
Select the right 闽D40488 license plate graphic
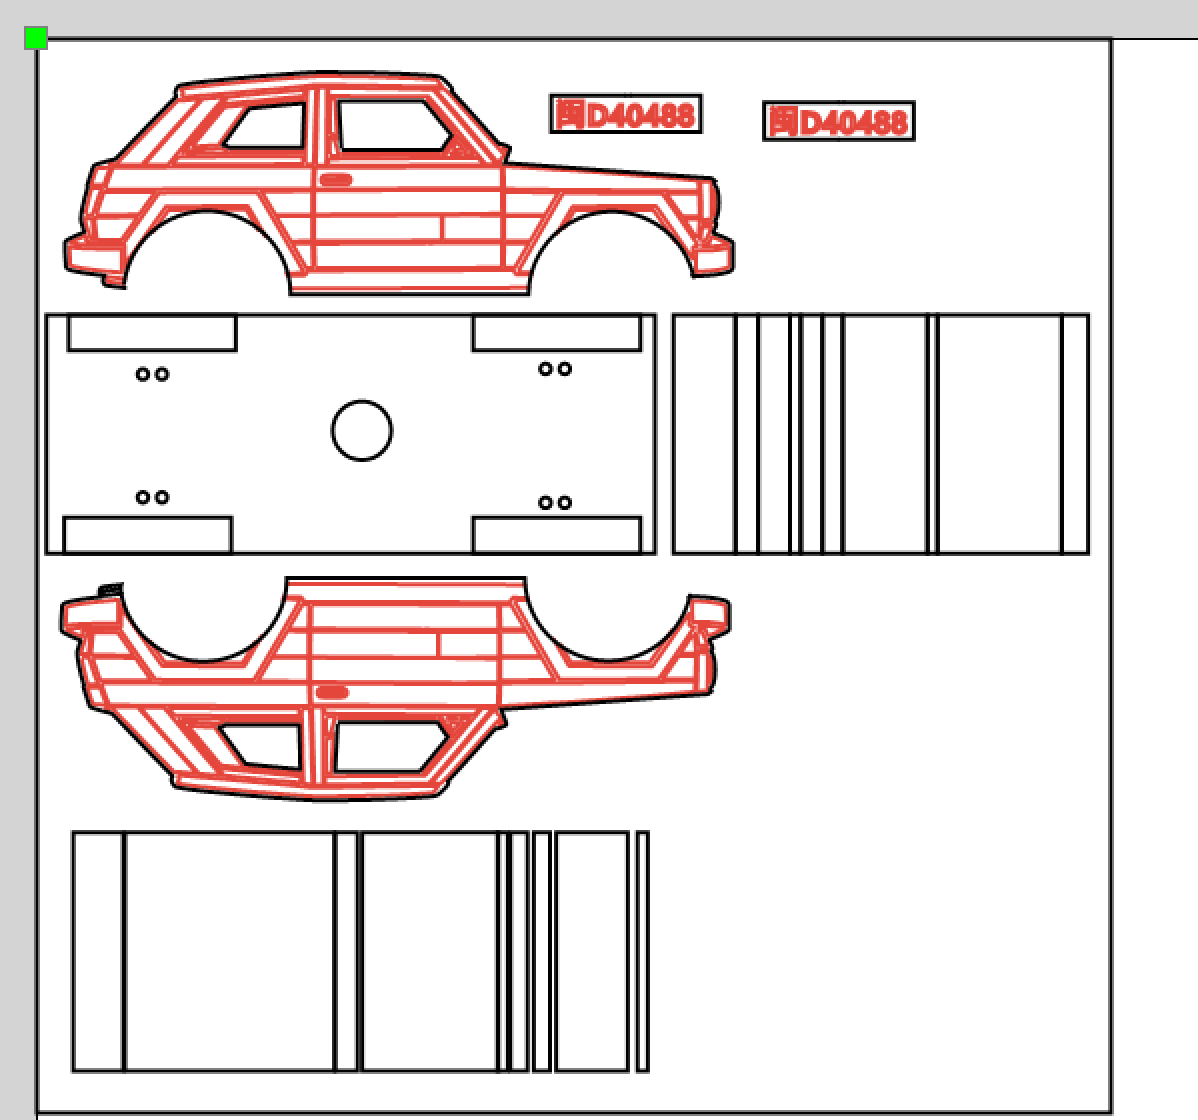click(840, 123)
